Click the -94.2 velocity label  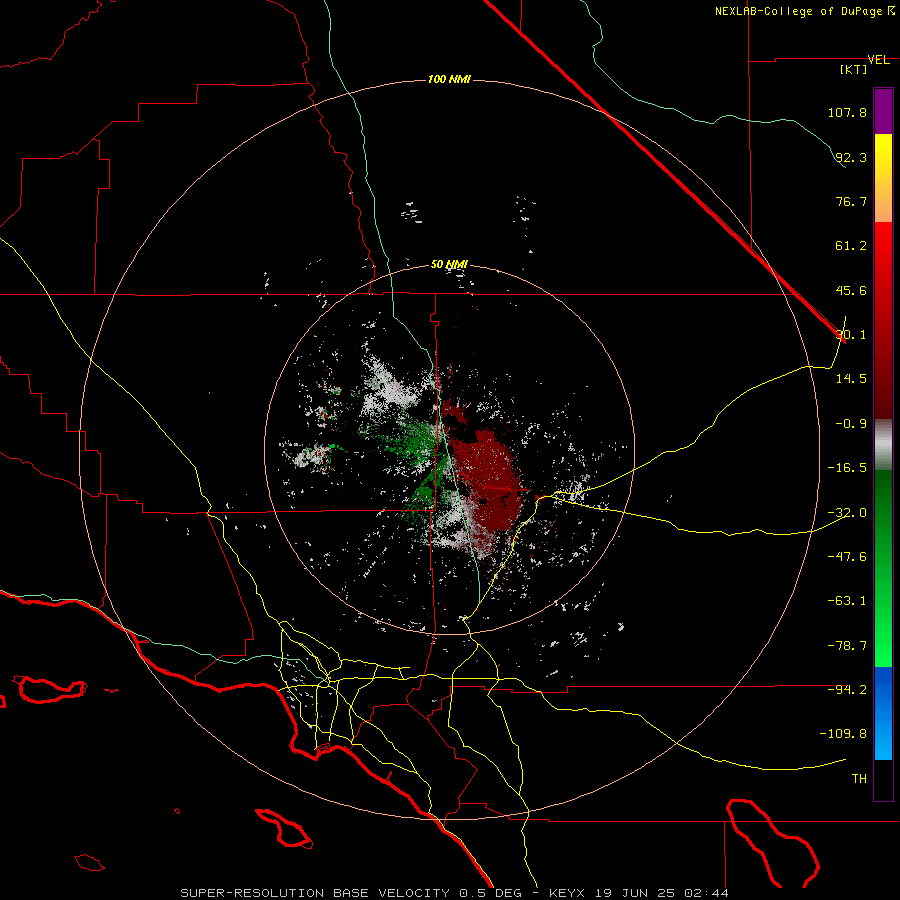(847, 689)
